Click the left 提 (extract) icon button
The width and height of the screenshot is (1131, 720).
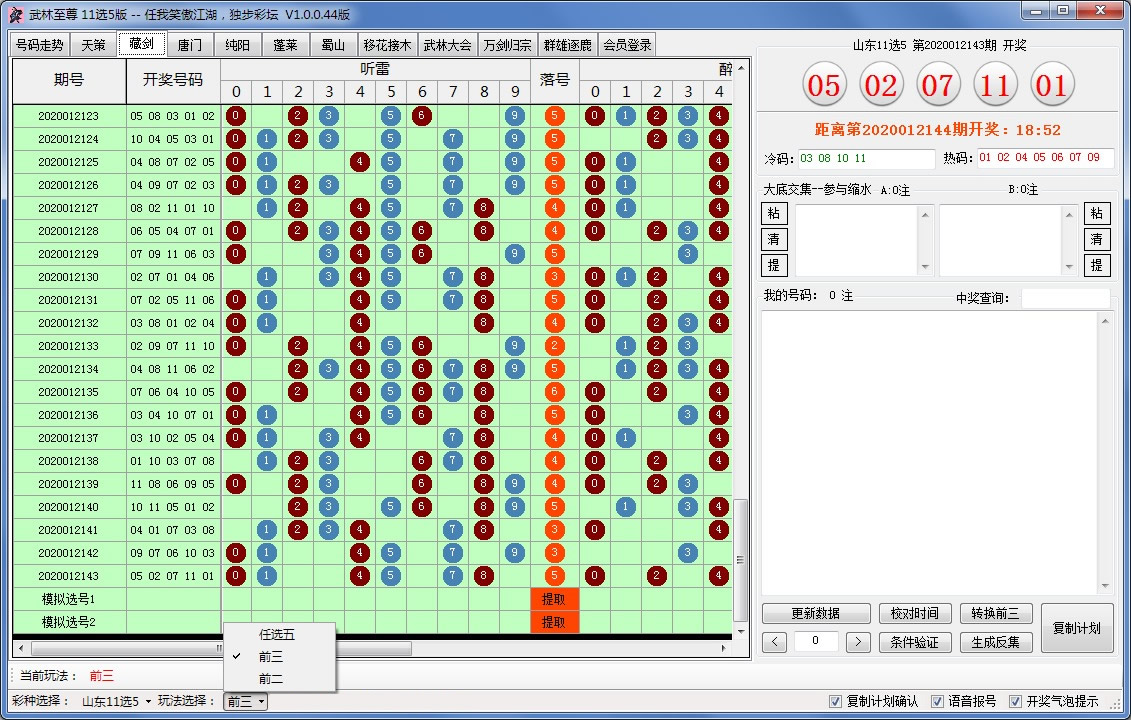click(773, 265)
